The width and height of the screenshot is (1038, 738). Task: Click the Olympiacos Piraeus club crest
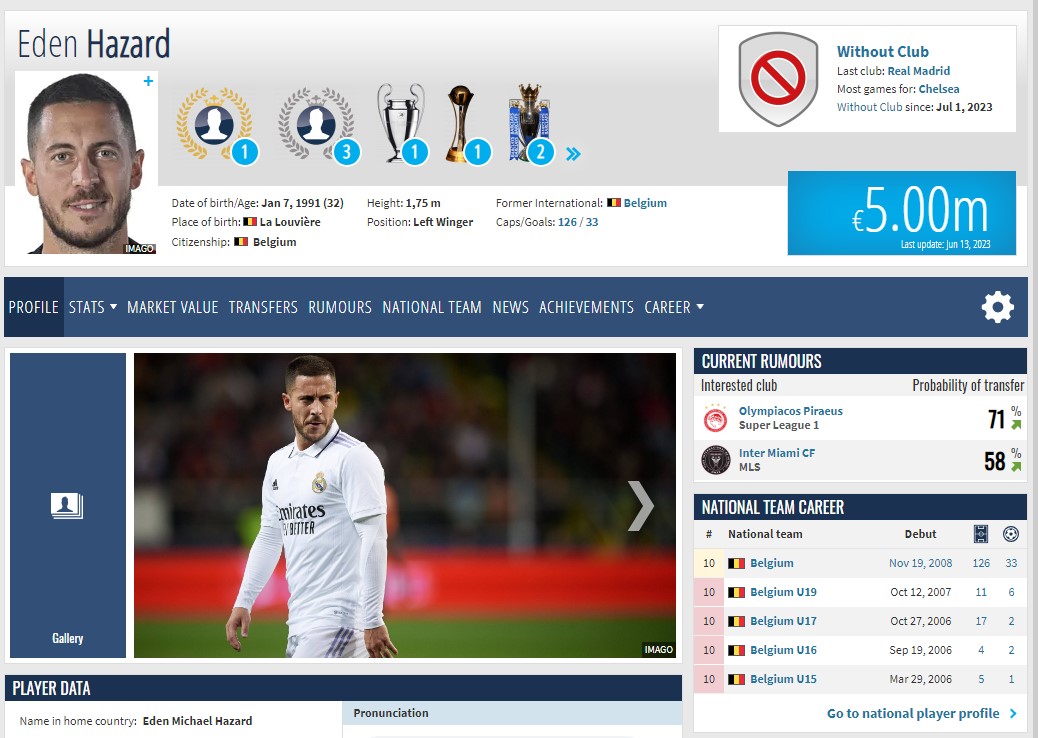tap(715, 418)
